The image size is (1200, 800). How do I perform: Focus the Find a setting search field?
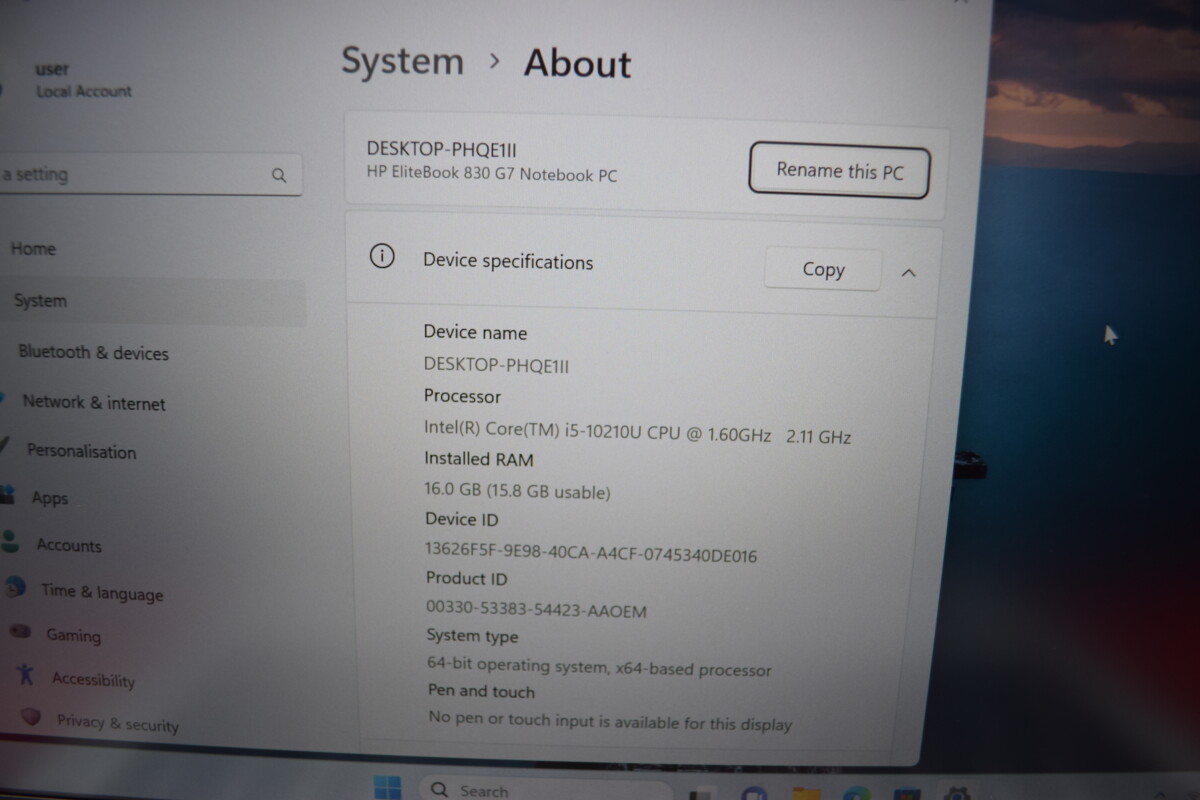pos(150,175)
